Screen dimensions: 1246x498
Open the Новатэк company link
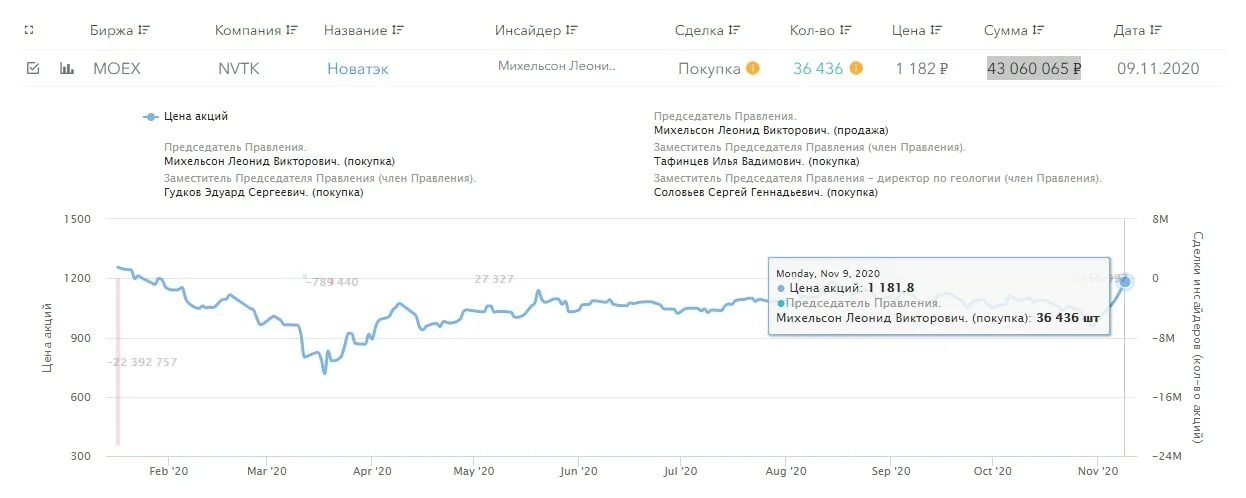click(357, 69)
